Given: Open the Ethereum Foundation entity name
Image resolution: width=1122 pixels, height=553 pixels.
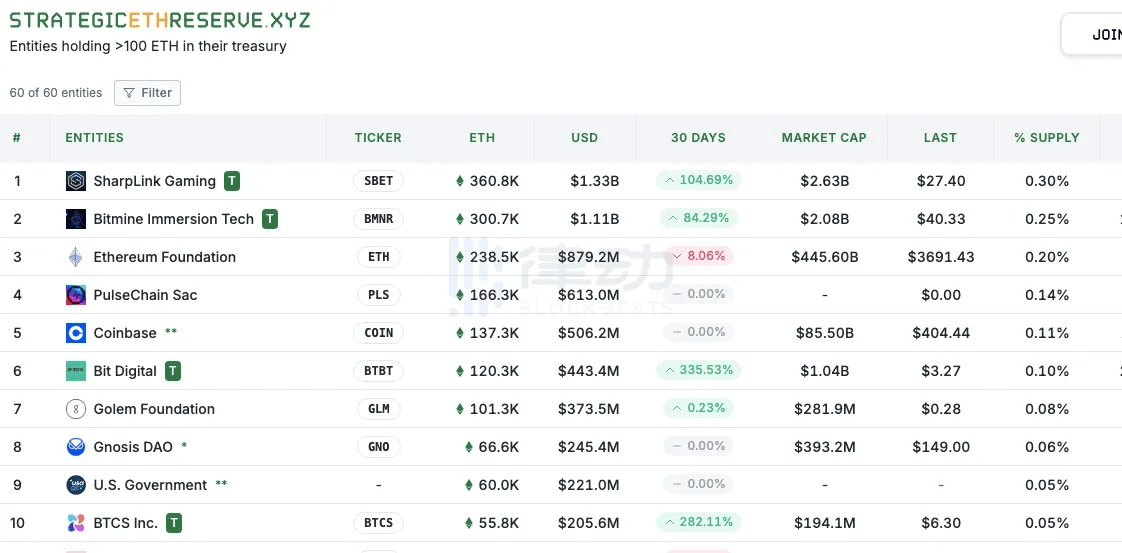Looking at the screenshot, I should [165, 257].
